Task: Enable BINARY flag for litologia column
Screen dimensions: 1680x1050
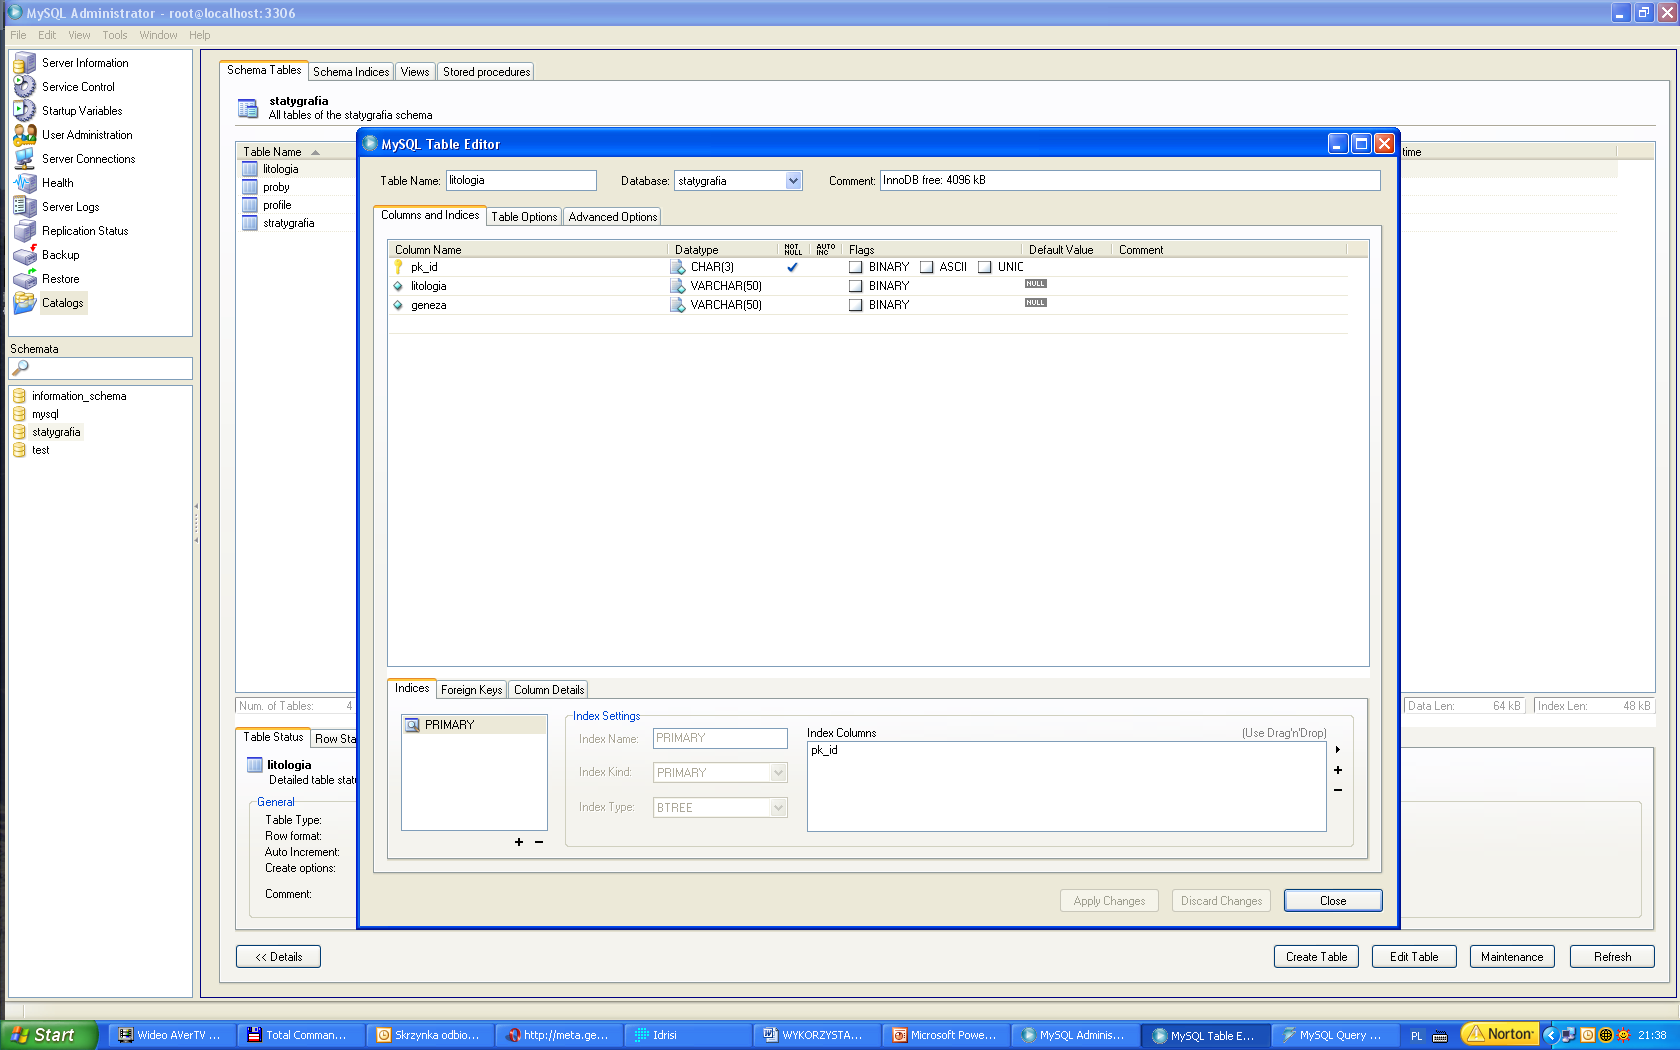Action: pyautogui.click(x=856, y=286)
